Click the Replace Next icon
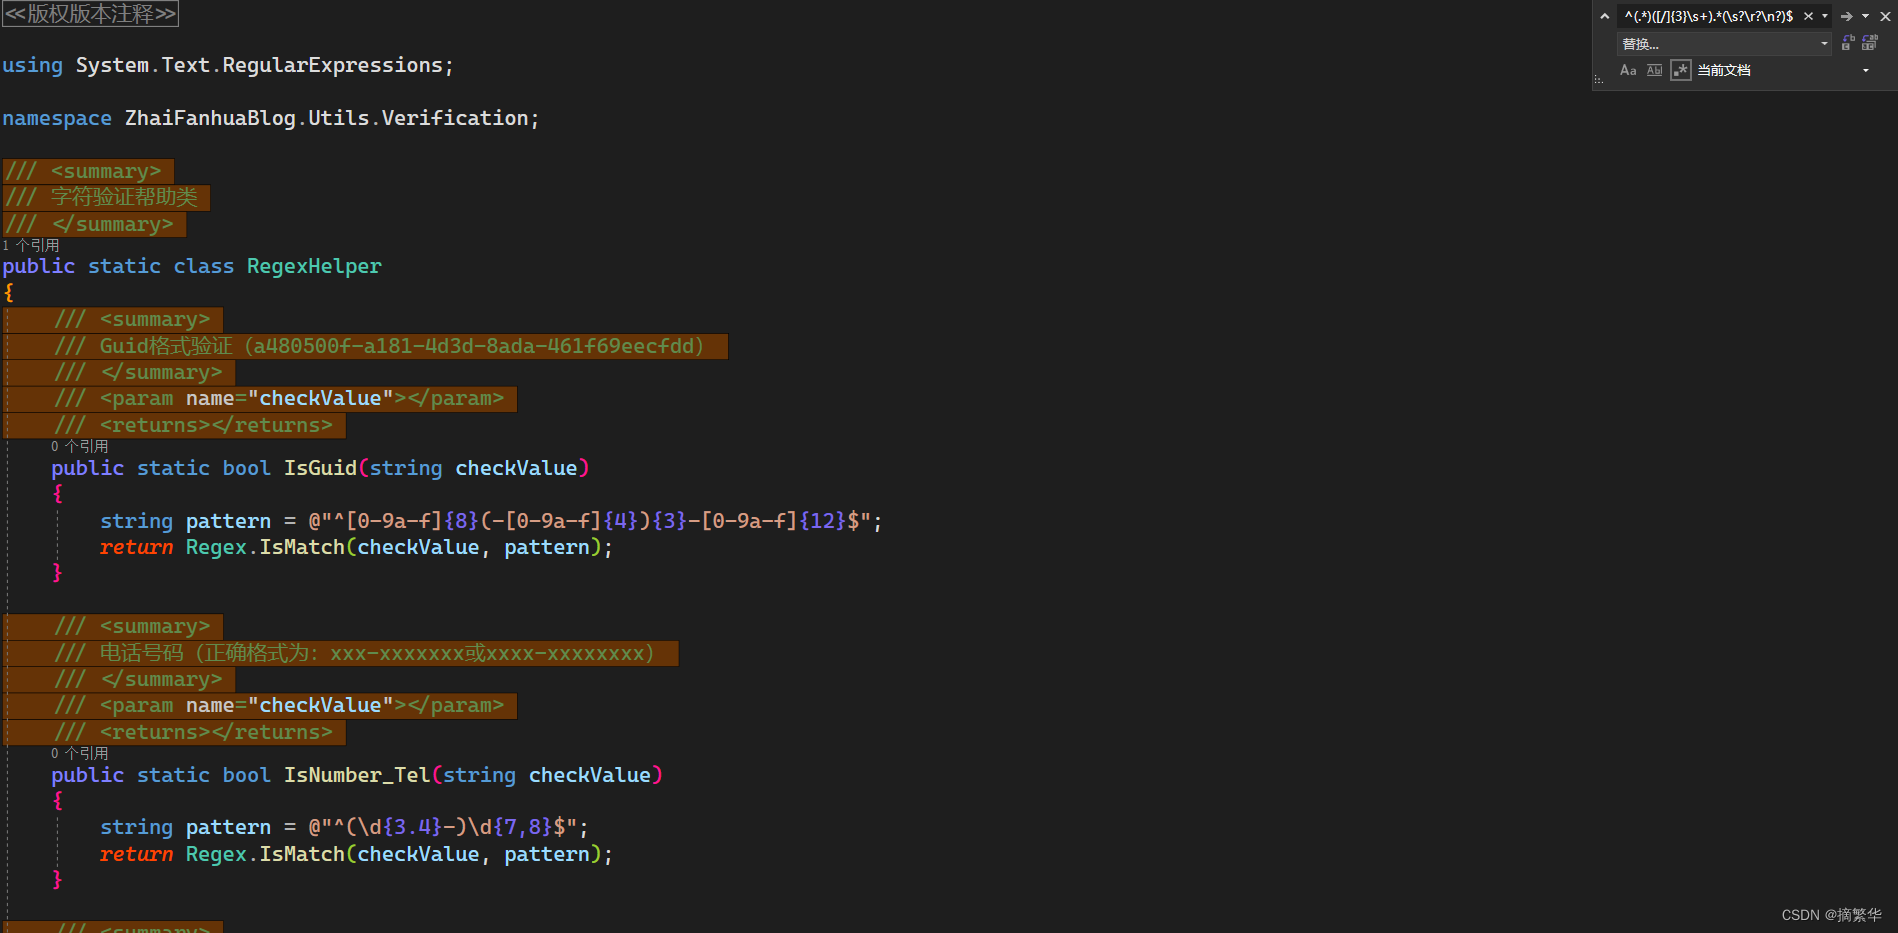The image size is (1898, 933). tap(1847, 43)
